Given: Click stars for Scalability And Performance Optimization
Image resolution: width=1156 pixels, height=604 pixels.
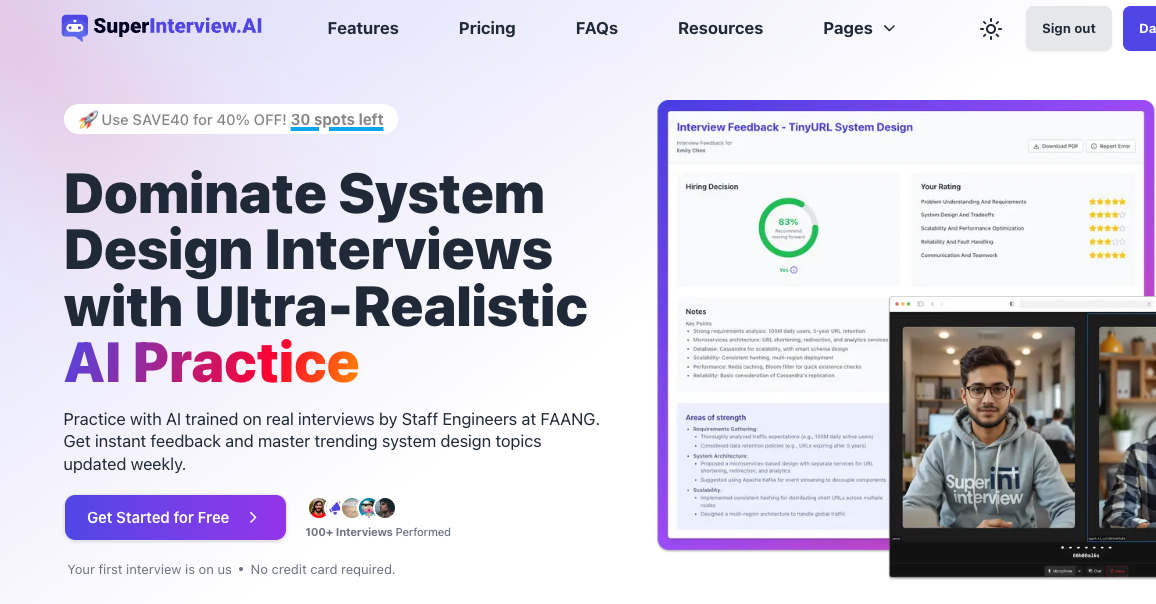Looking at the screenshot, I should (x=1107, y=228).
